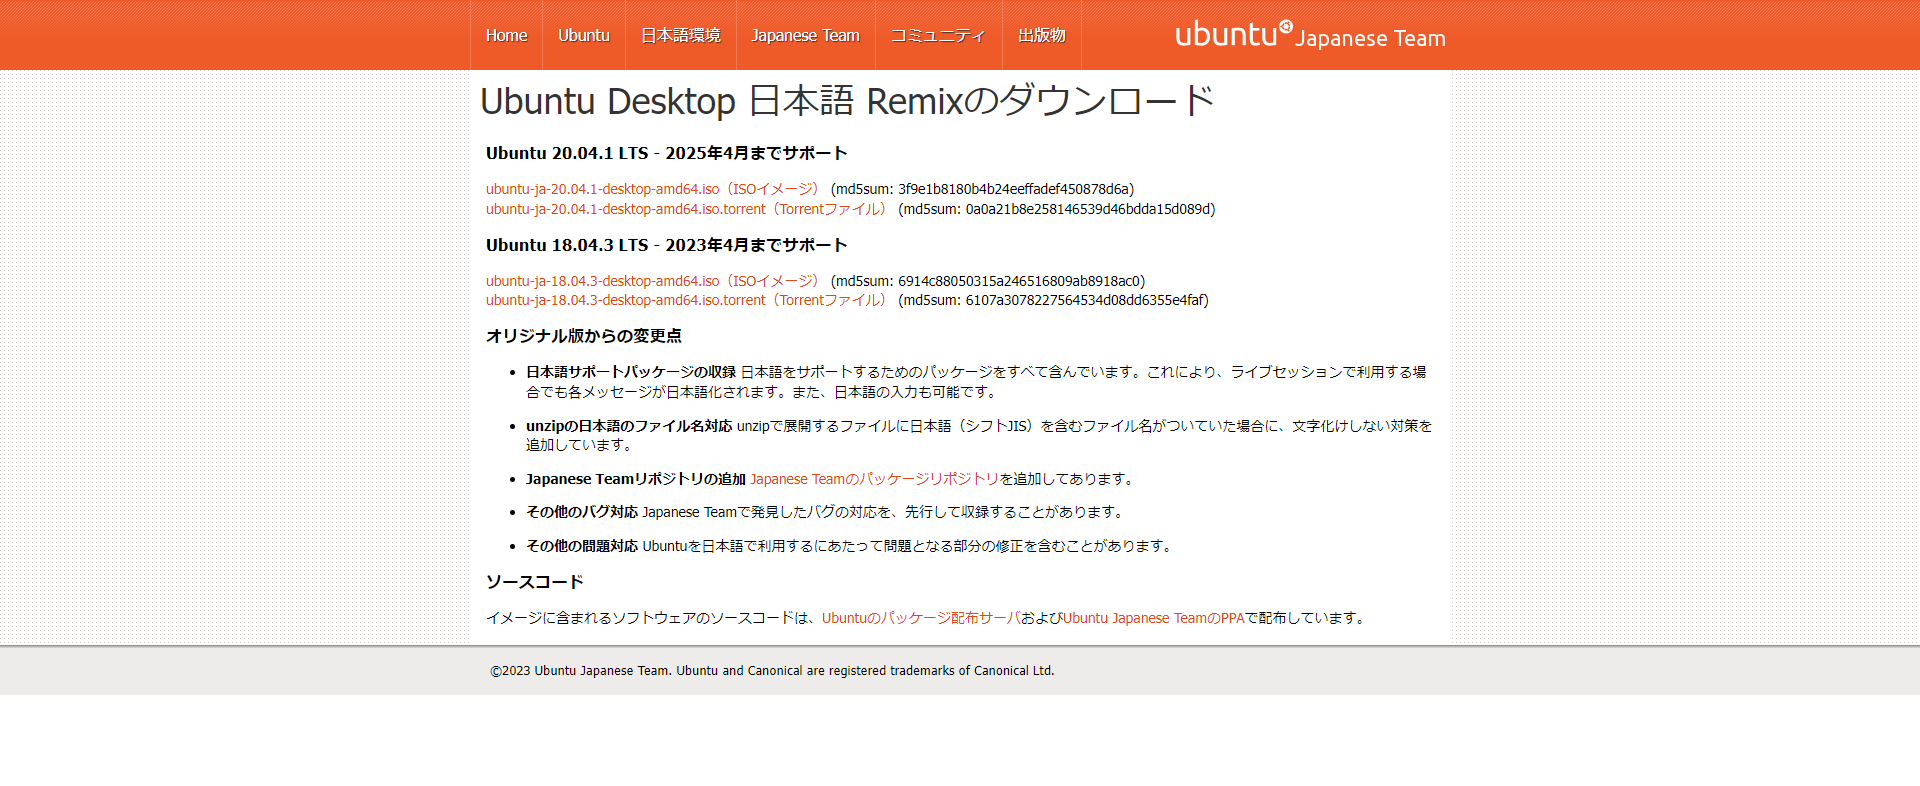The width and height of the screenshot is (1920, 786).
Task: Click the オリジナル版からの変更点 heading
Action: tap(584, 336)
